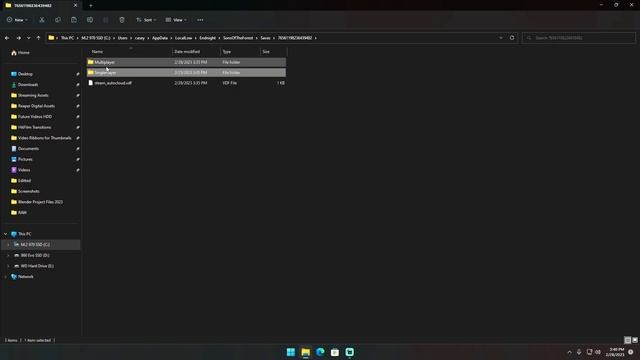Click the Cut scissors icon
640x360 pixels.
click(42, 20)
